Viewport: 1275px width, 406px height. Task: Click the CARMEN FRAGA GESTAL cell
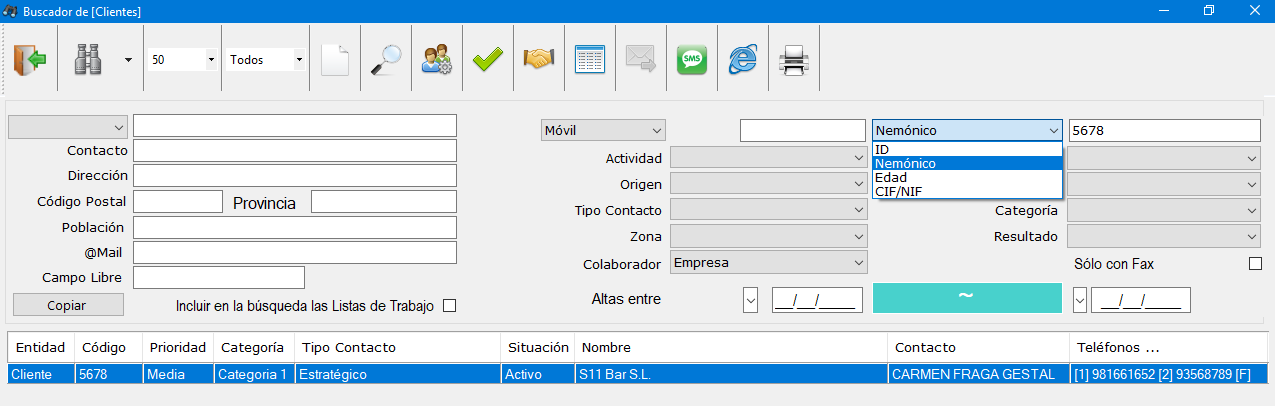979,374
